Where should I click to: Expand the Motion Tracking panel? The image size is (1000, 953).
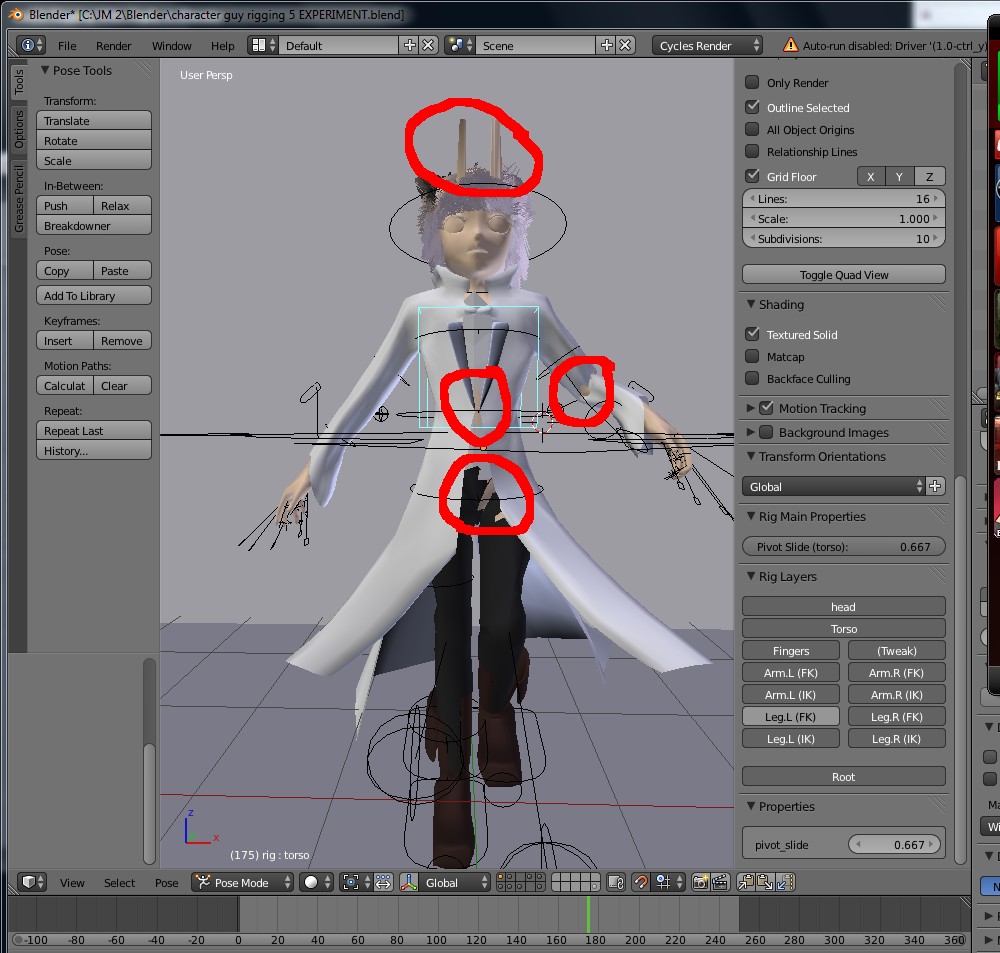pyautogui.click(x=751, y=408)
